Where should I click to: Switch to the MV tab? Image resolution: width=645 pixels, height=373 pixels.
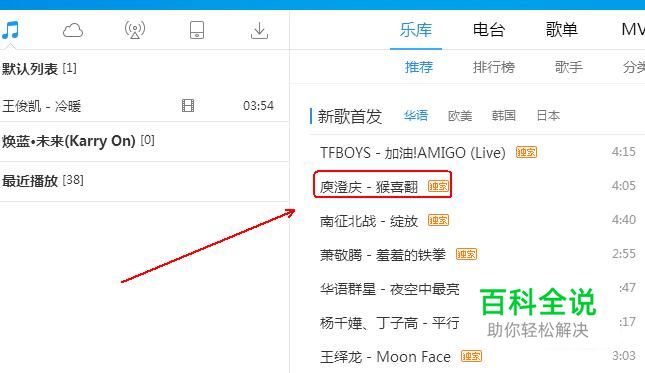point(633,30)
